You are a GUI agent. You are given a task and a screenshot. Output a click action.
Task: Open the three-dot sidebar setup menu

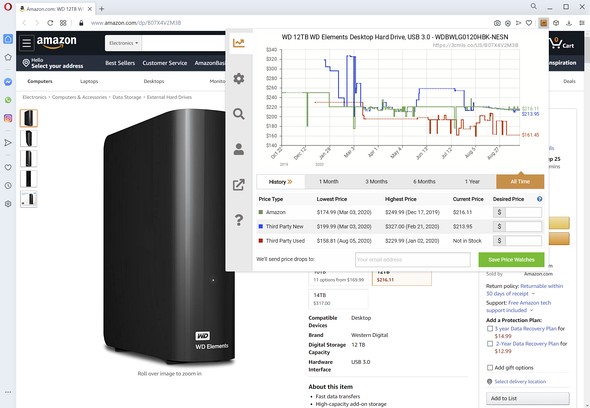point(8,392)
